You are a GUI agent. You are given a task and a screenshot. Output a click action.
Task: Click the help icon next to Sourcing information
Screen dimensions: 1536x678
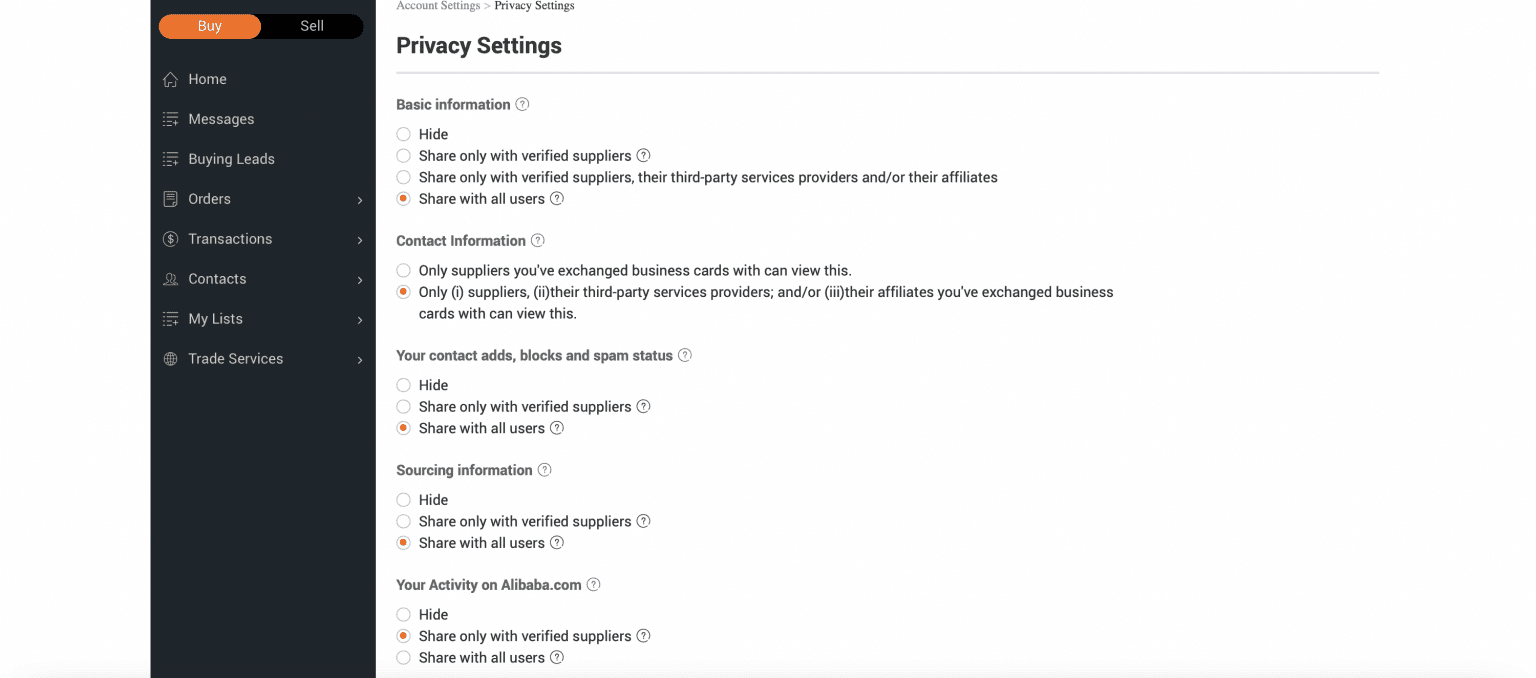545,470
